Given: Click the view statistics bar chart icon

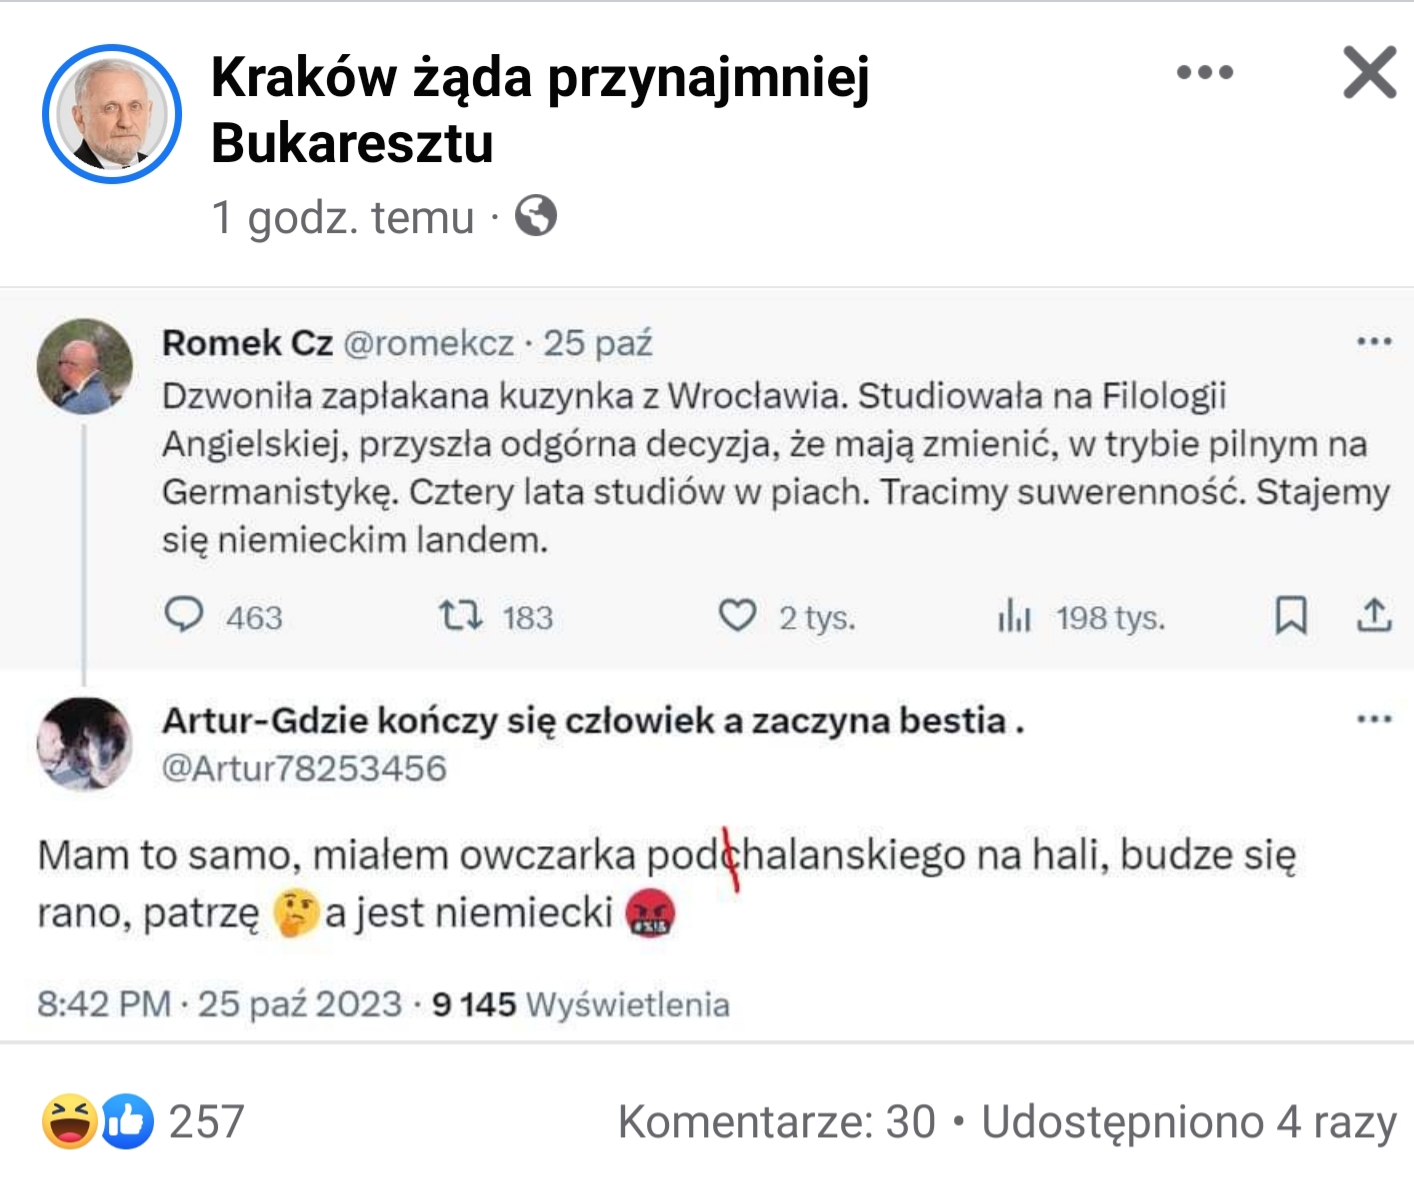Looking at the screenshot, I should point(1014,615).
